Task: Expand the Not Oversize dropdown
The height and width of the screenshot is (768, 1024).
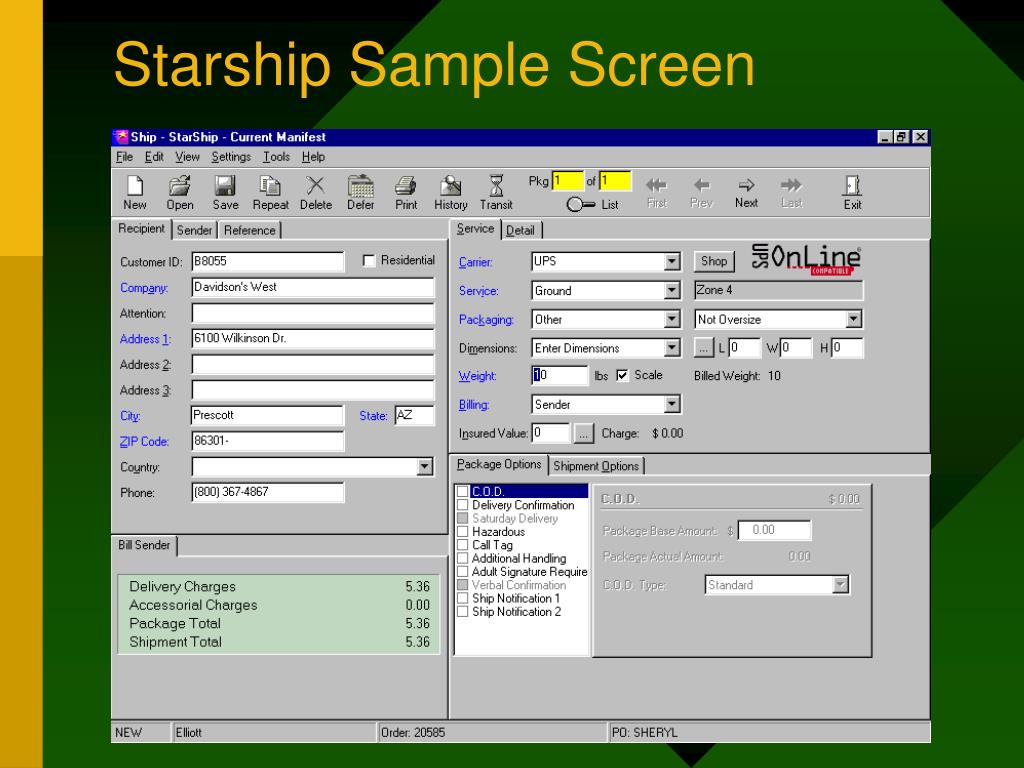Action: [x=854, y=319]
